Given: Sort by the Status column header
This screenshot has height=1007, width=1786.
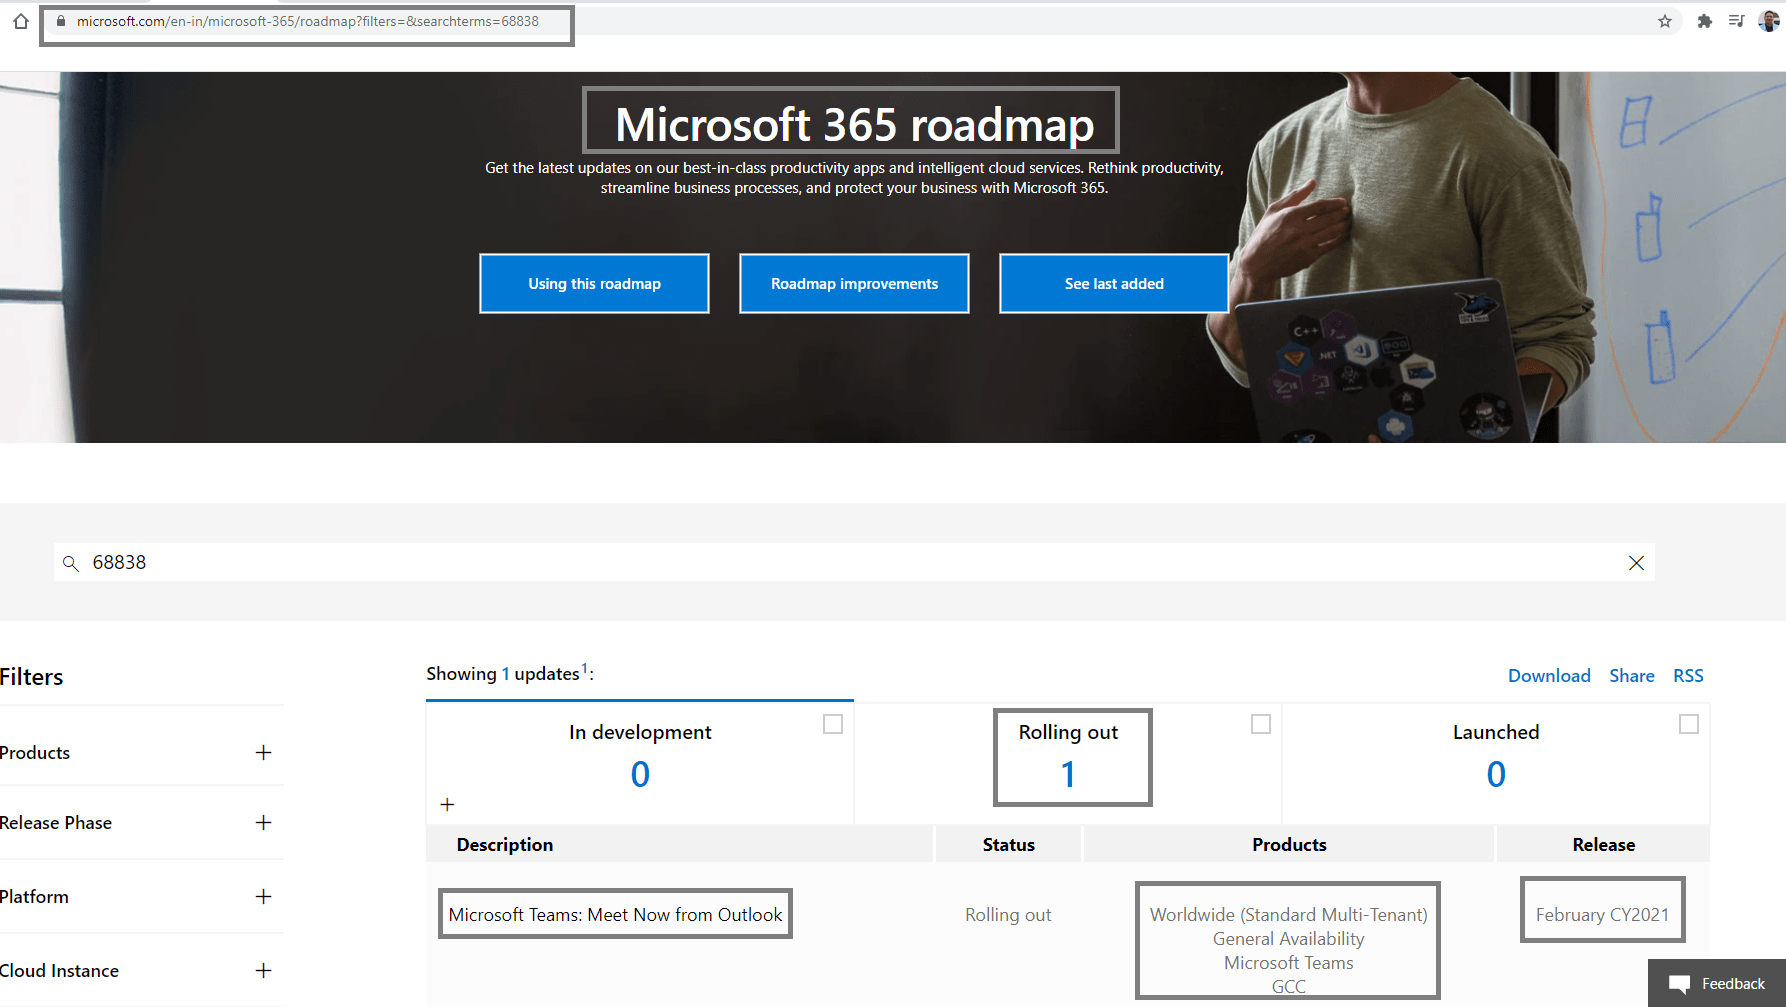Looking at the screenshot, I should 1008,845.
